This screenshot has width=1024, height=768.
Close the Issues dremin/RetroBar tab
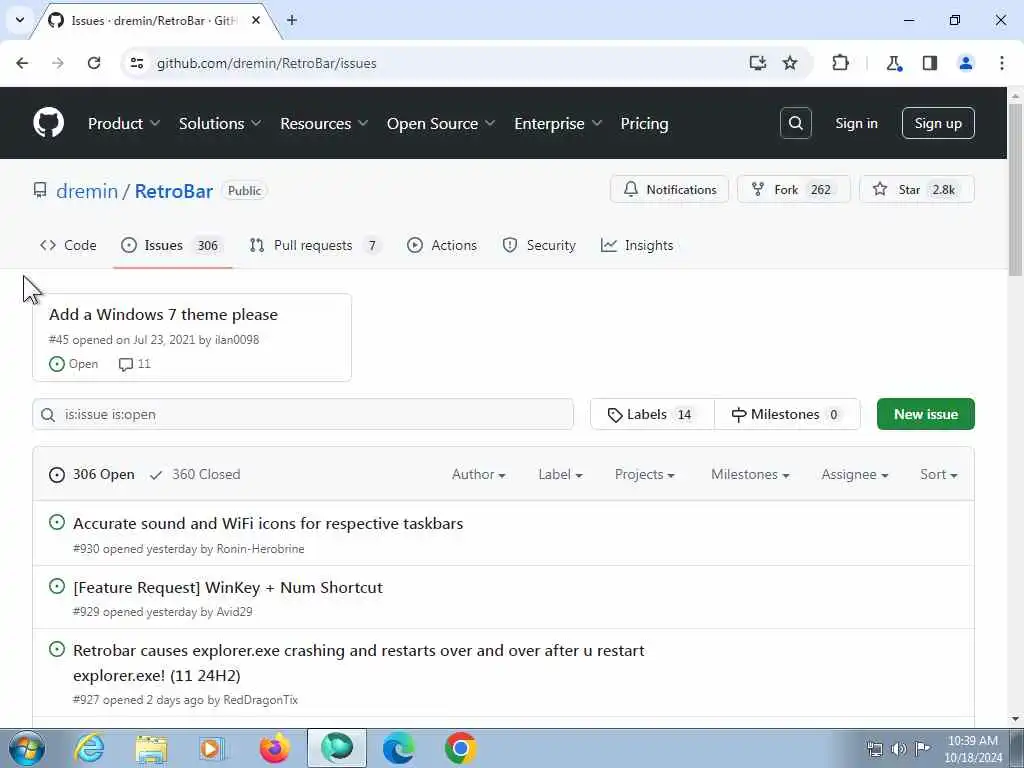pos(256,20)
